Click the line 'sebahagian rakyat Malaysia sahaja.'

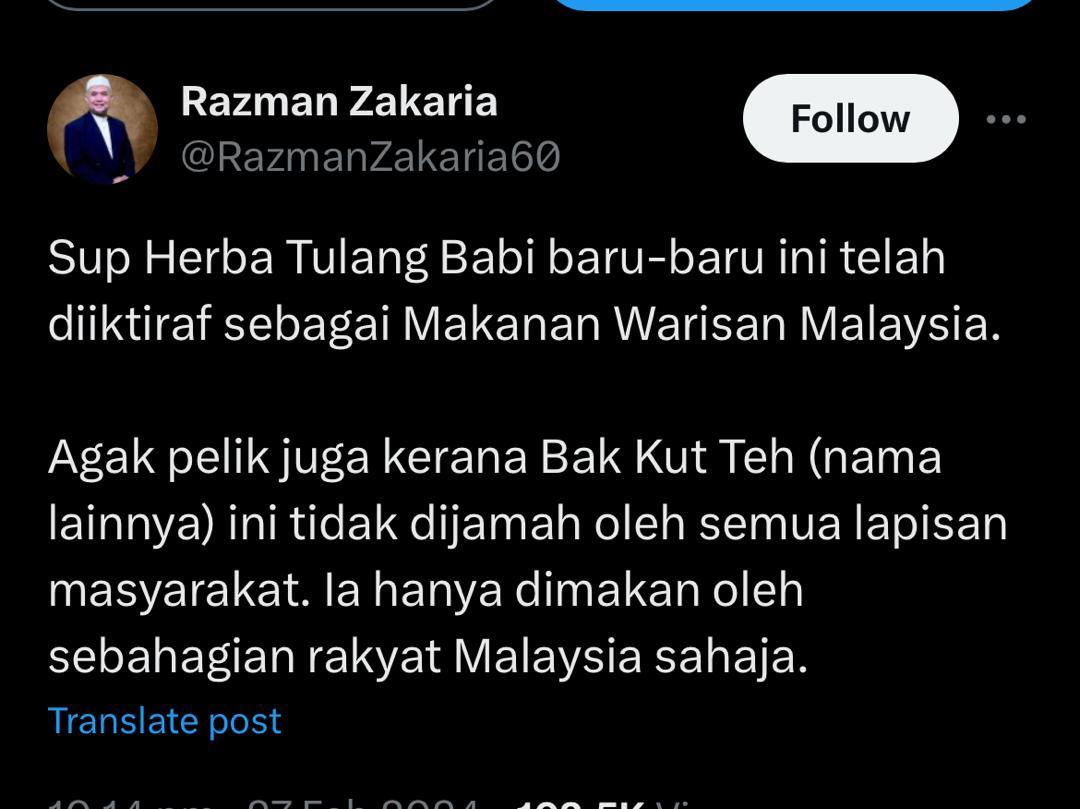pyautogui.click(x=427, y=657)
